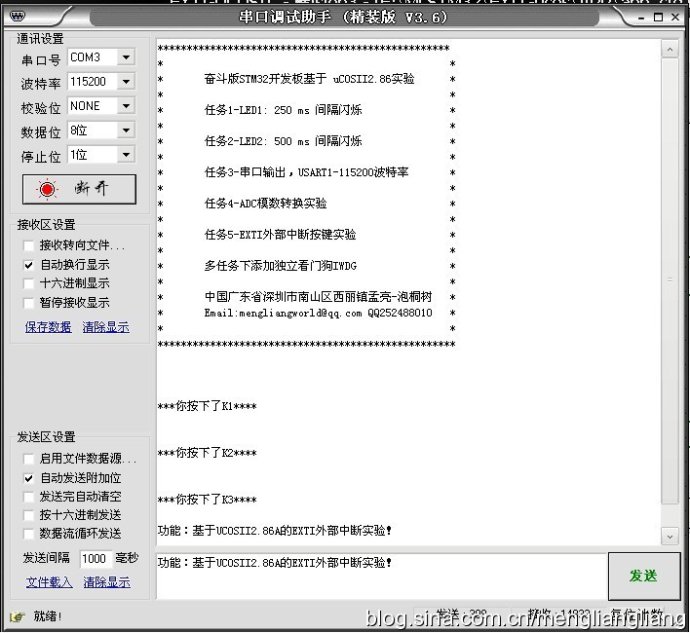Screen dimensions: 690x633
Task: Enable 数据流循环发送 checkbox
Action: (29, 534)
